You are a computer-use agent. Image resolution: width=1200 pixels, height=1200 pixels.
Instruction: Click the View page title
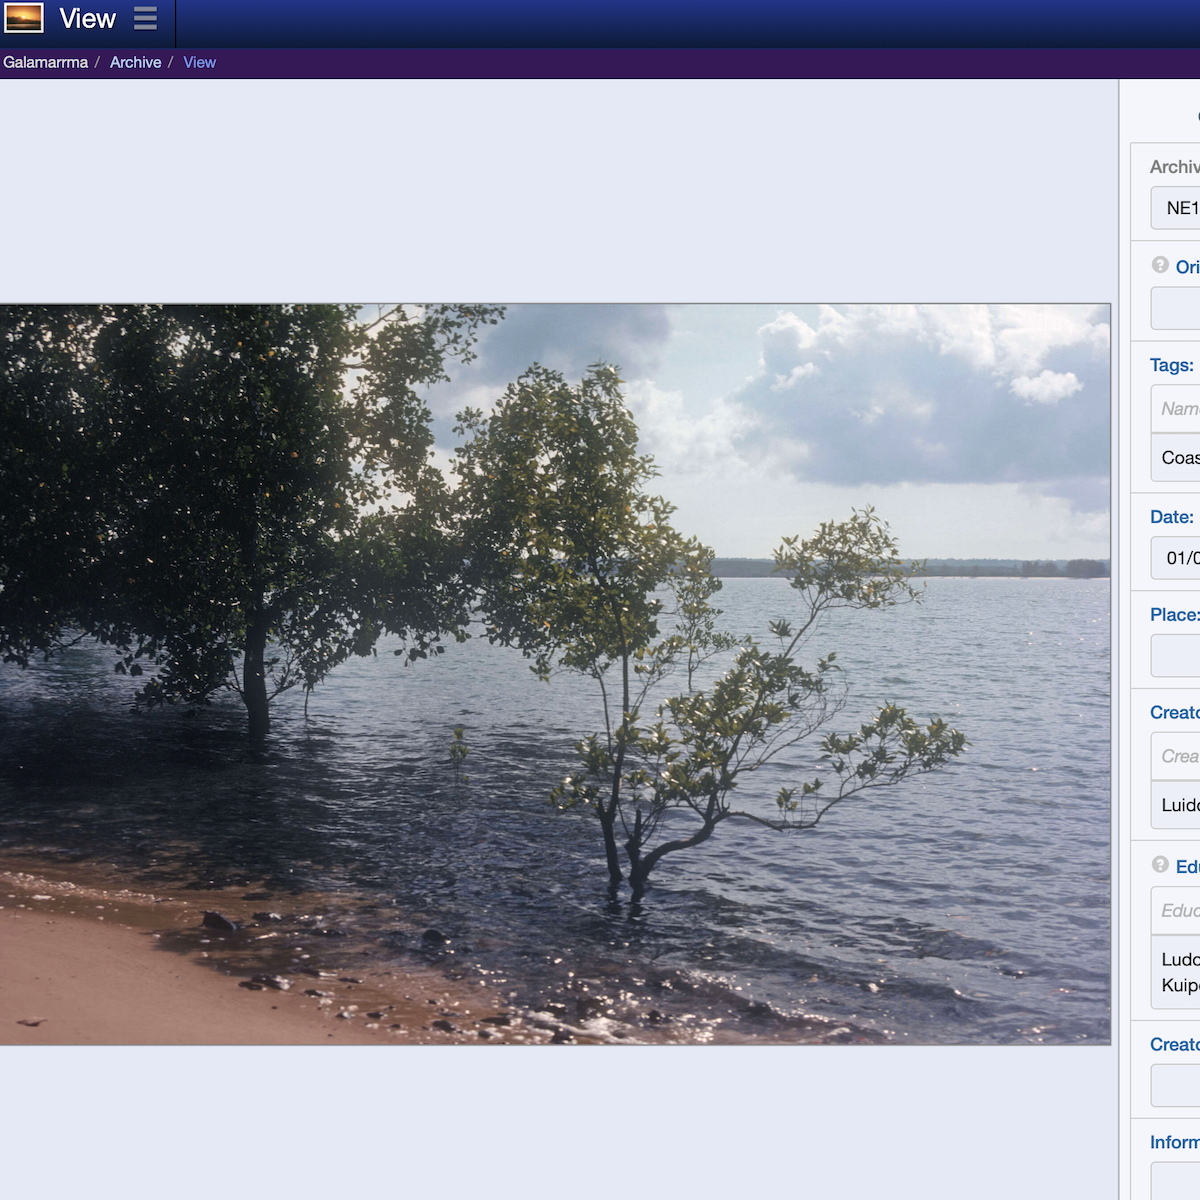click(87, 18)
